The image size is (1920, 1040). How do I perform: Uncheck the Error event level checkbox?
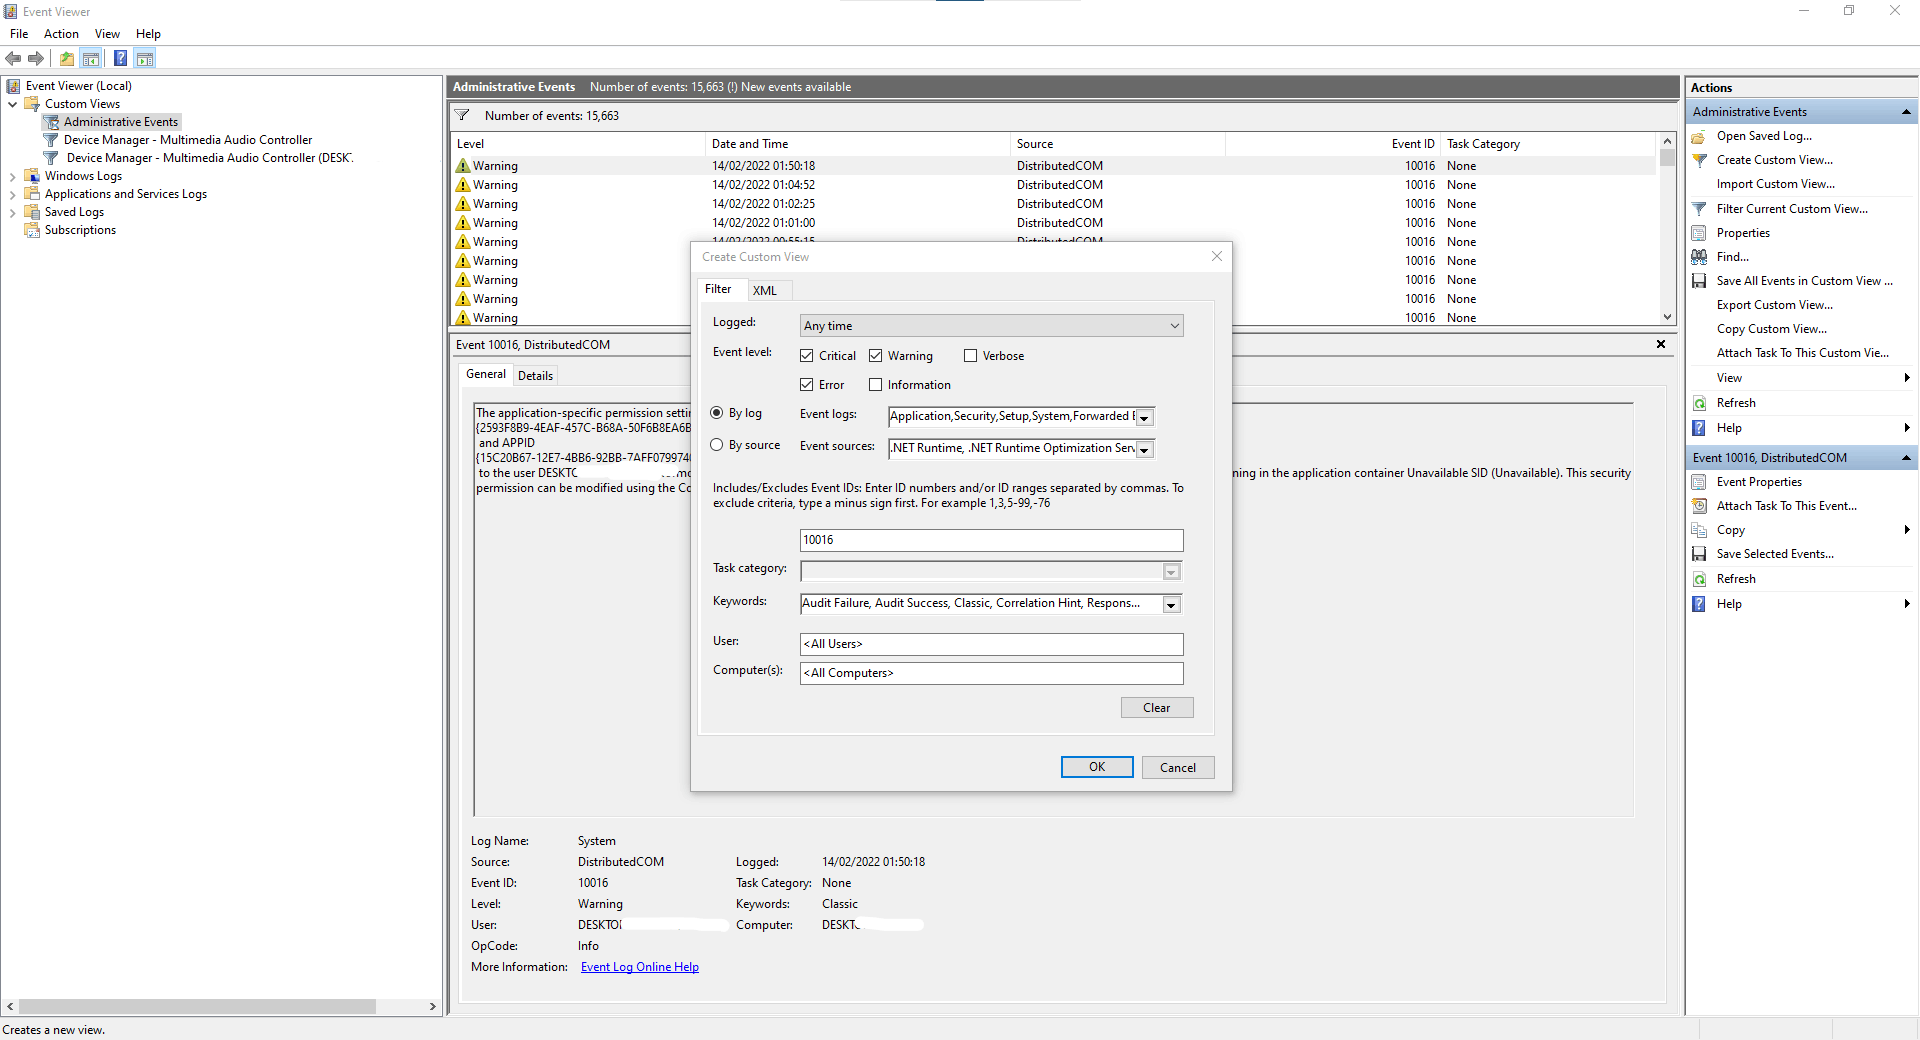pos(807,385)
